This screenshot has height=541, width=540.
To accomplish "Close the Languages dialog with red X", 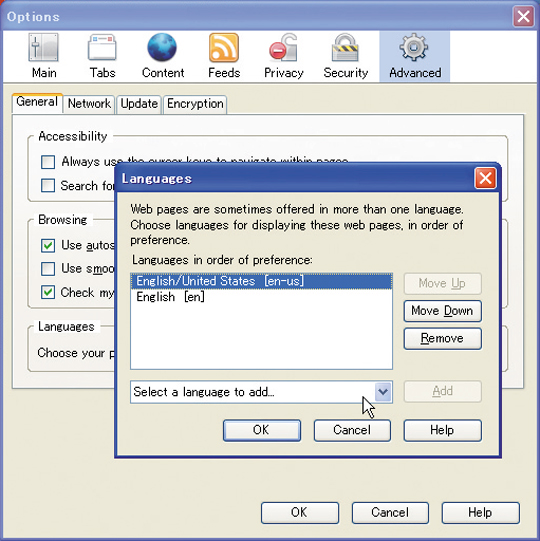I will coord(485,178).
